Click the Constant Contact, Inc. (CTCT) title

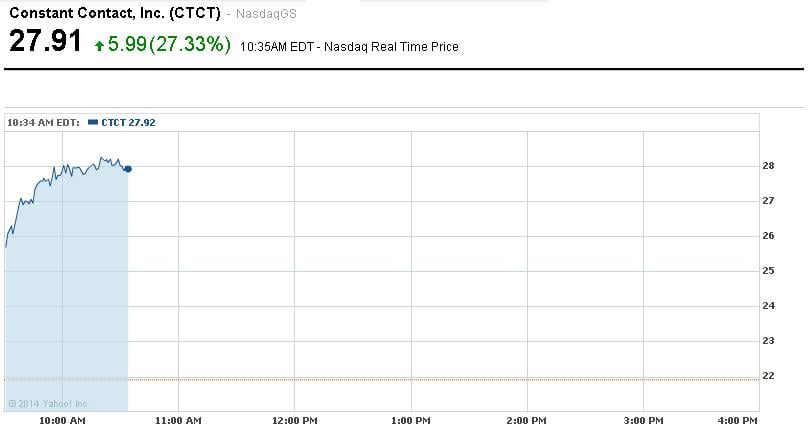115,15
